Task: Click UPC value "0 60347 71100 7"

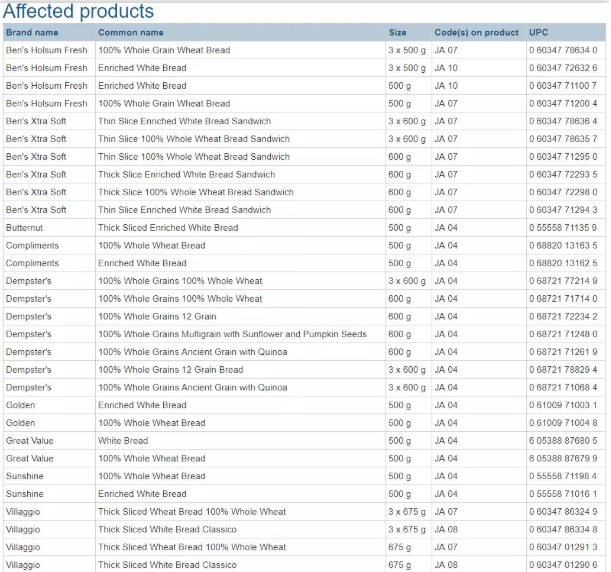Action: tap(563, 86)
